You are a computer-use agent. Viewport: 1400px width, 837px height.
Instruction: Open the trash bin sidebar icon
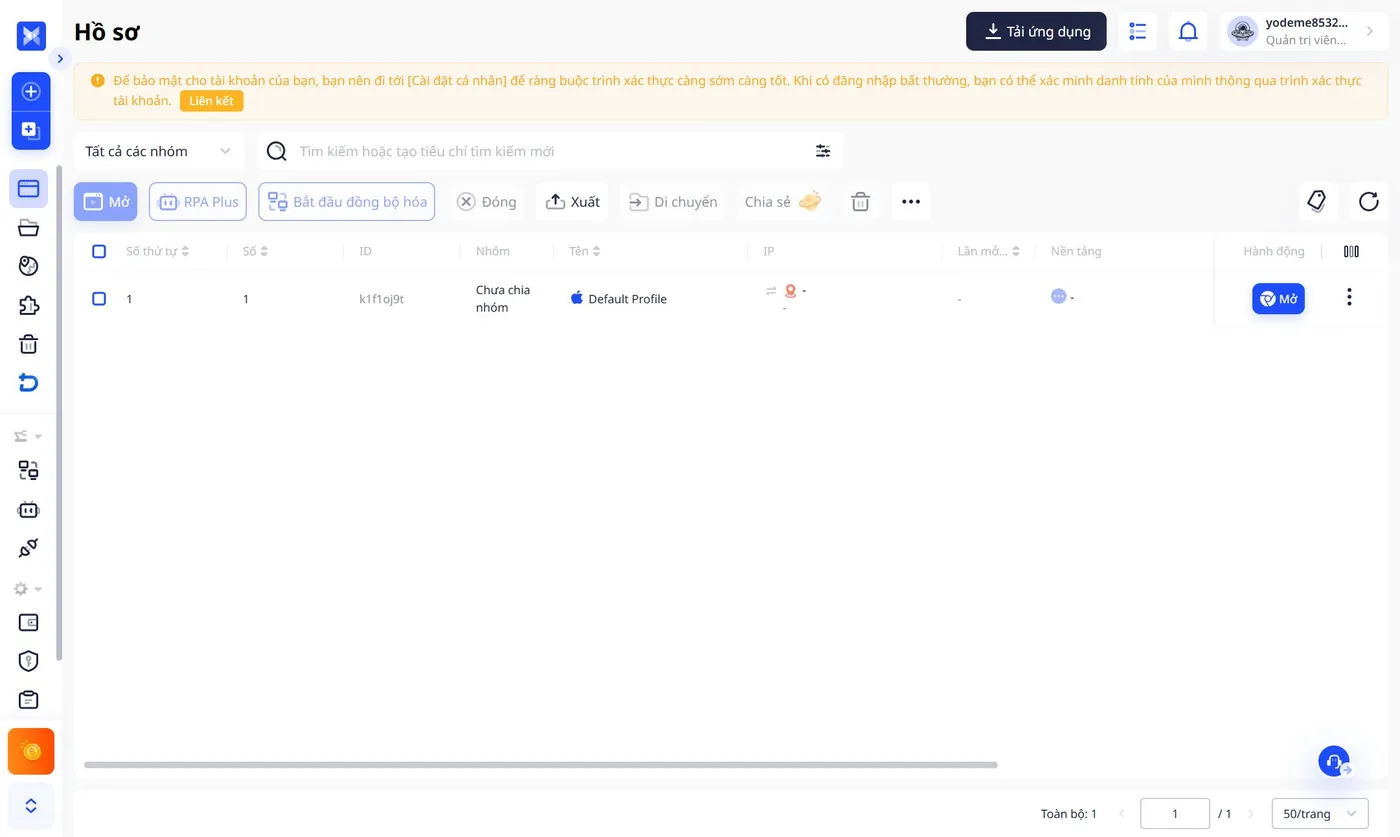coord(29,344)
